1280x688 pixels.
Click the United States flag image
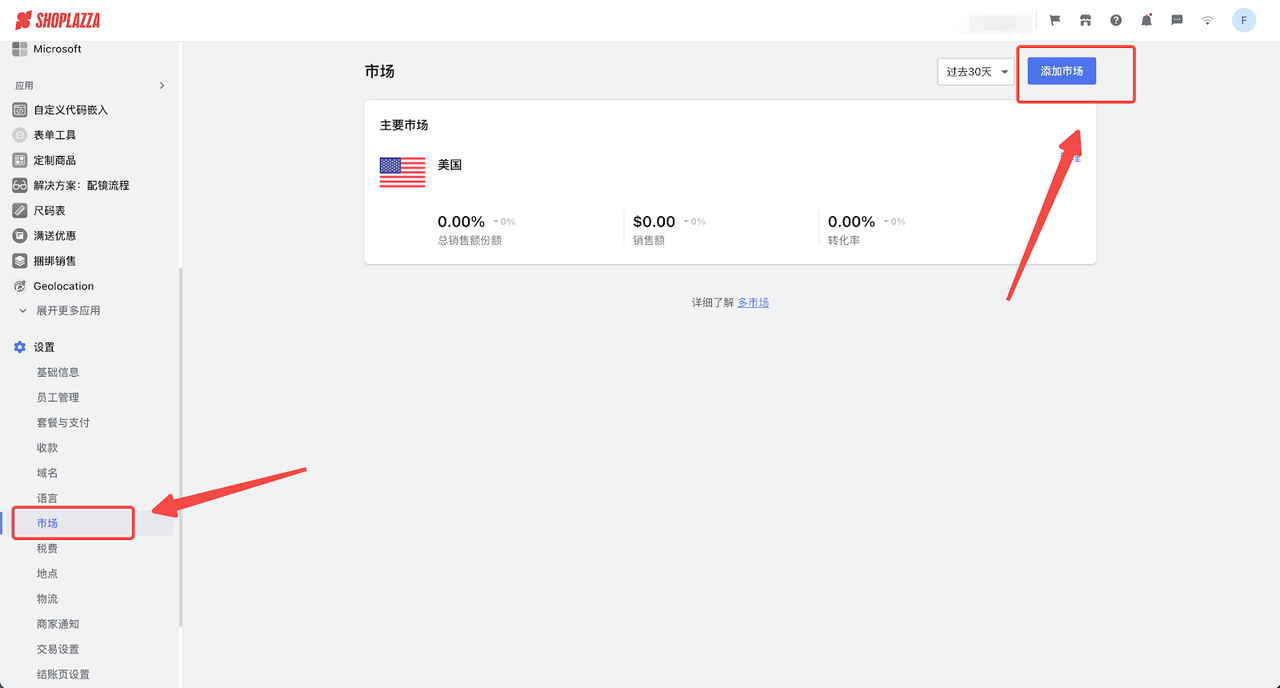(402, 172)
